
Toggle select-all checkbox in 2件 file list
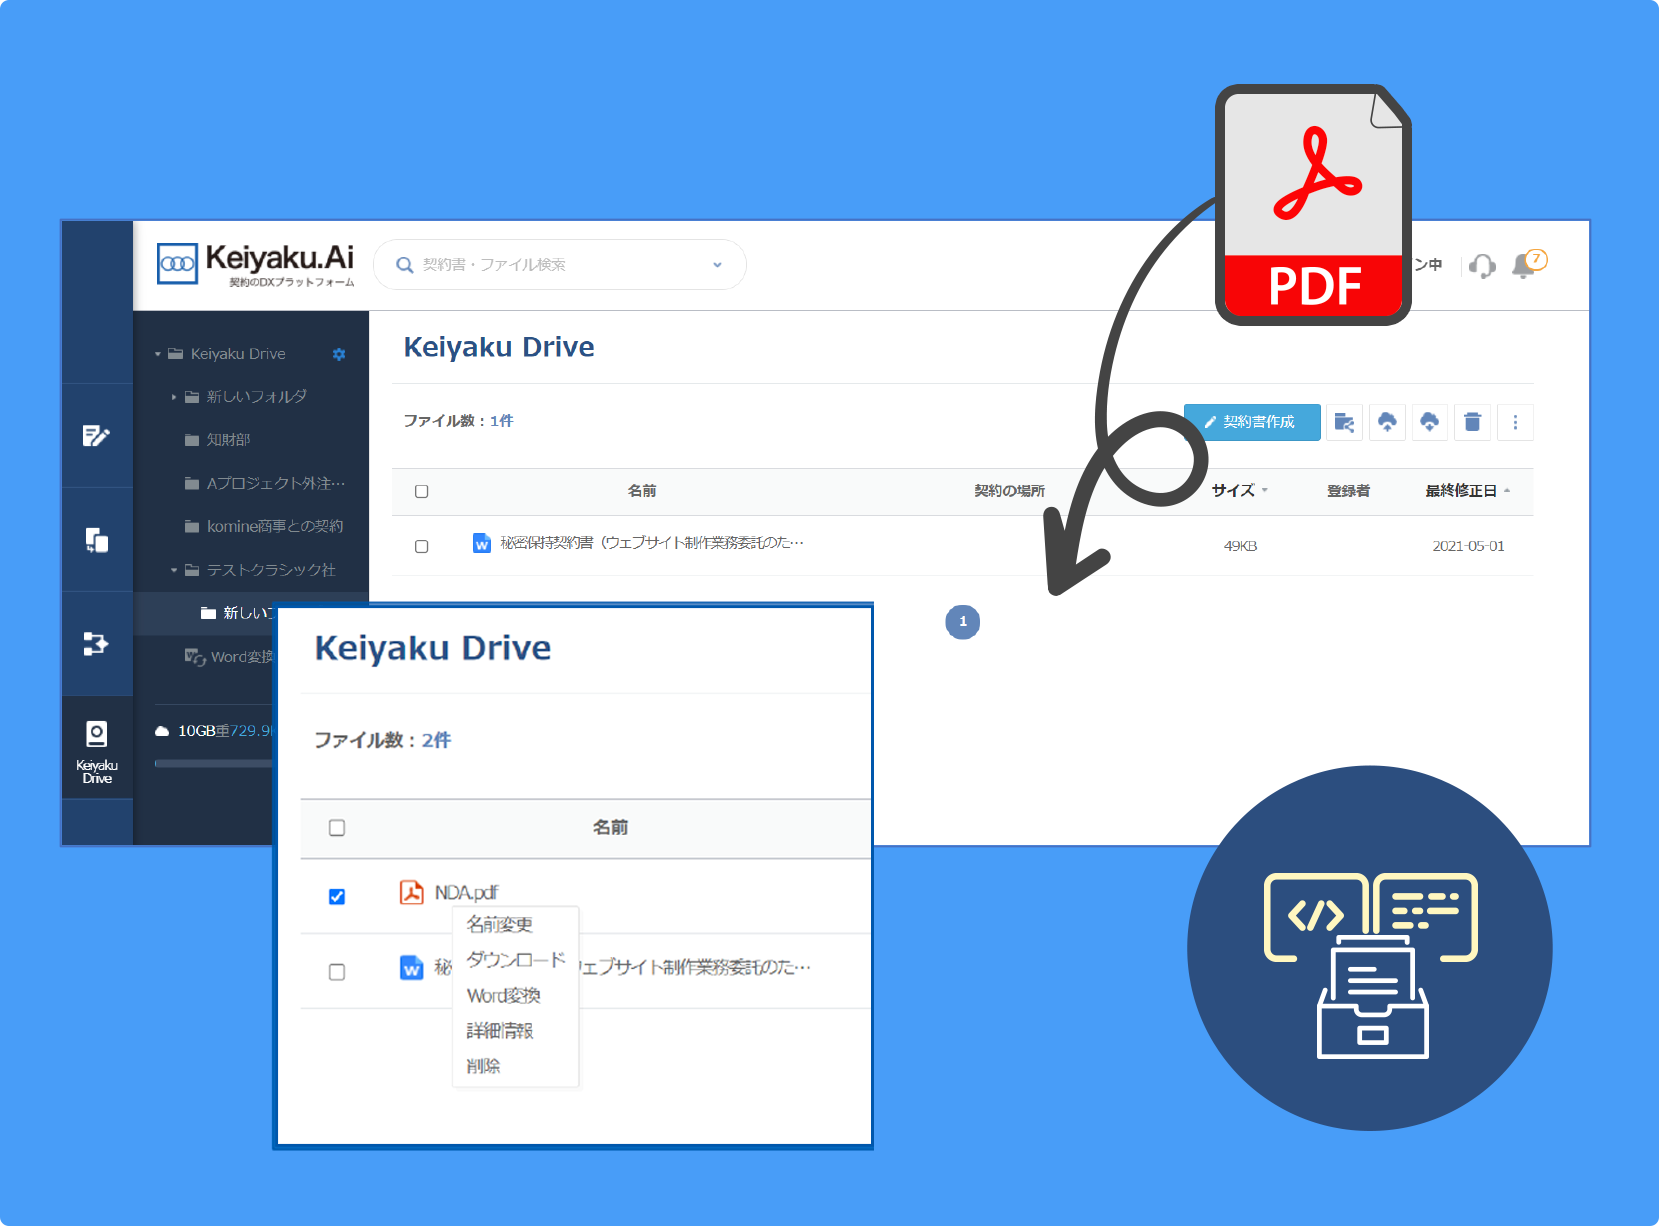[x=337, y=828]
